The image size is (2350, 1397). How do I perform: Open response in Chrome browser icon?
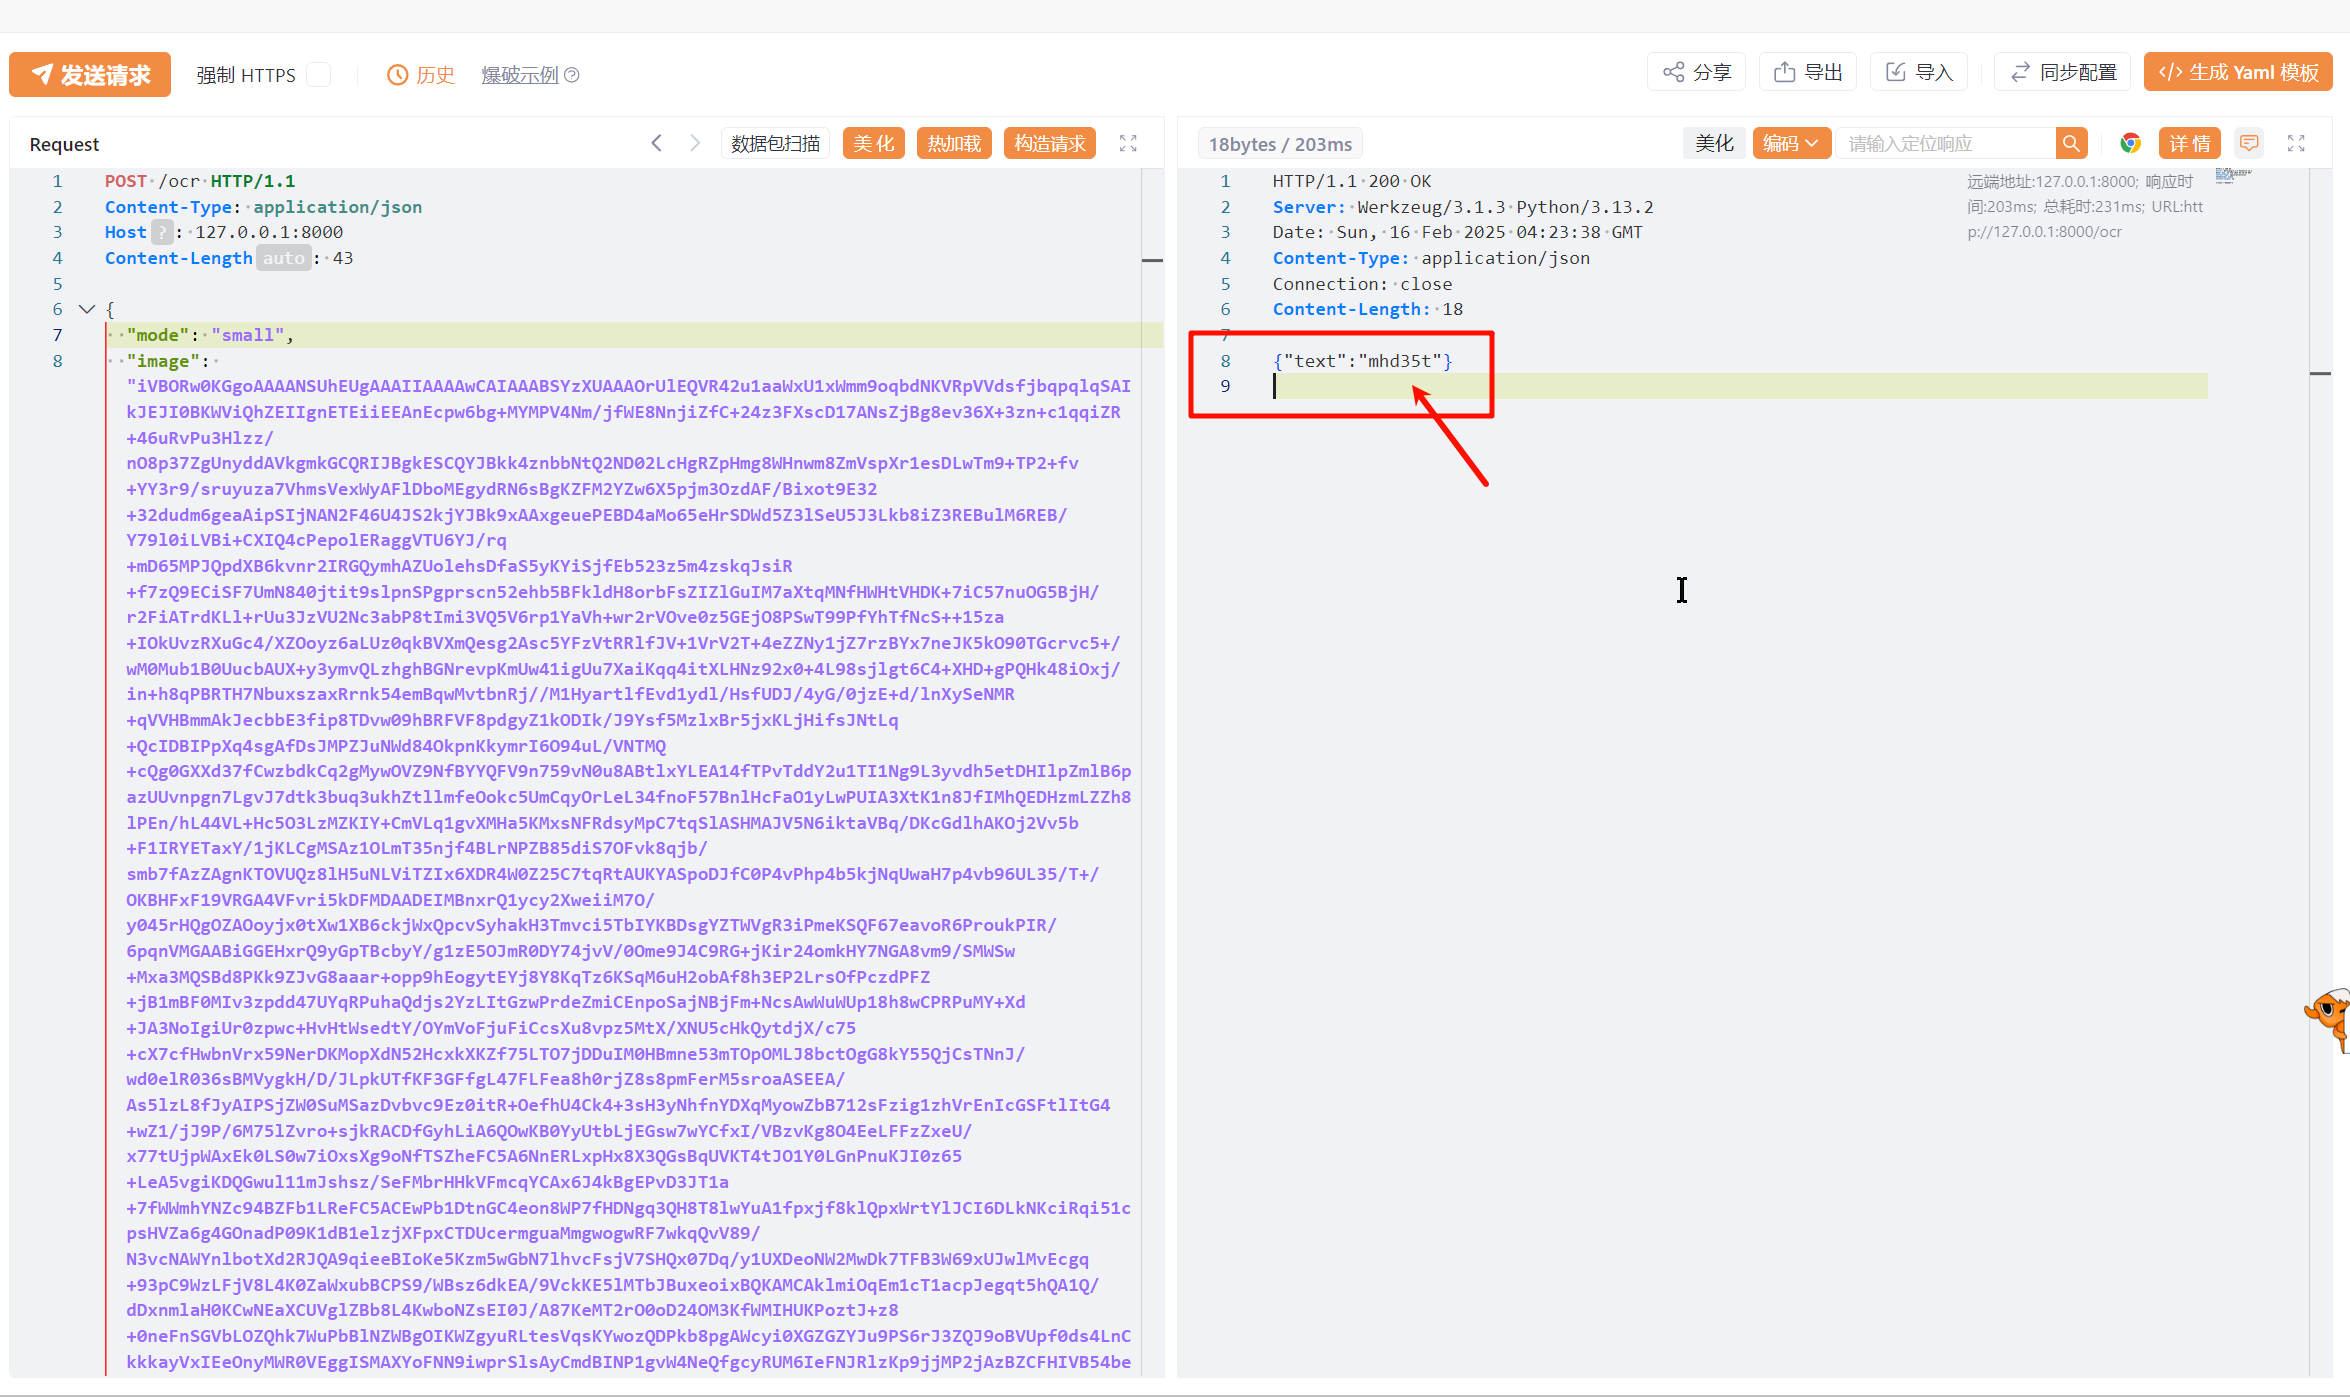2130,143
